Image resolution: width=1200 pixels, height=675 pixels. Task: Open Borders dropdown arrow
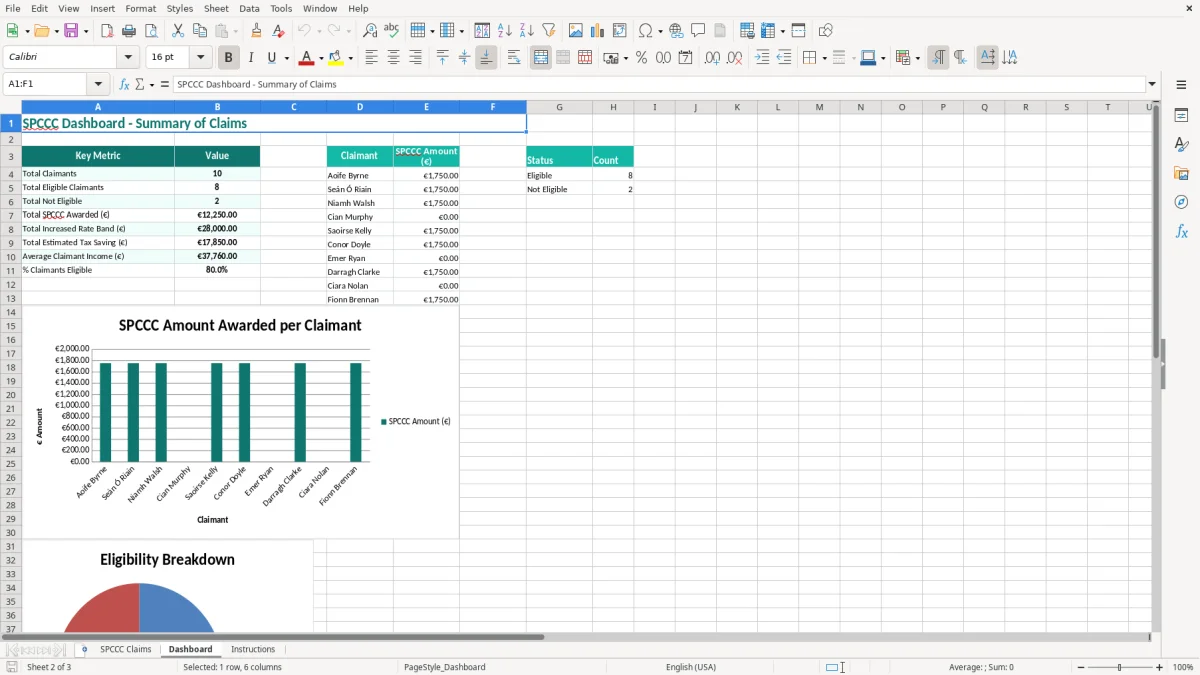(824, 58)
